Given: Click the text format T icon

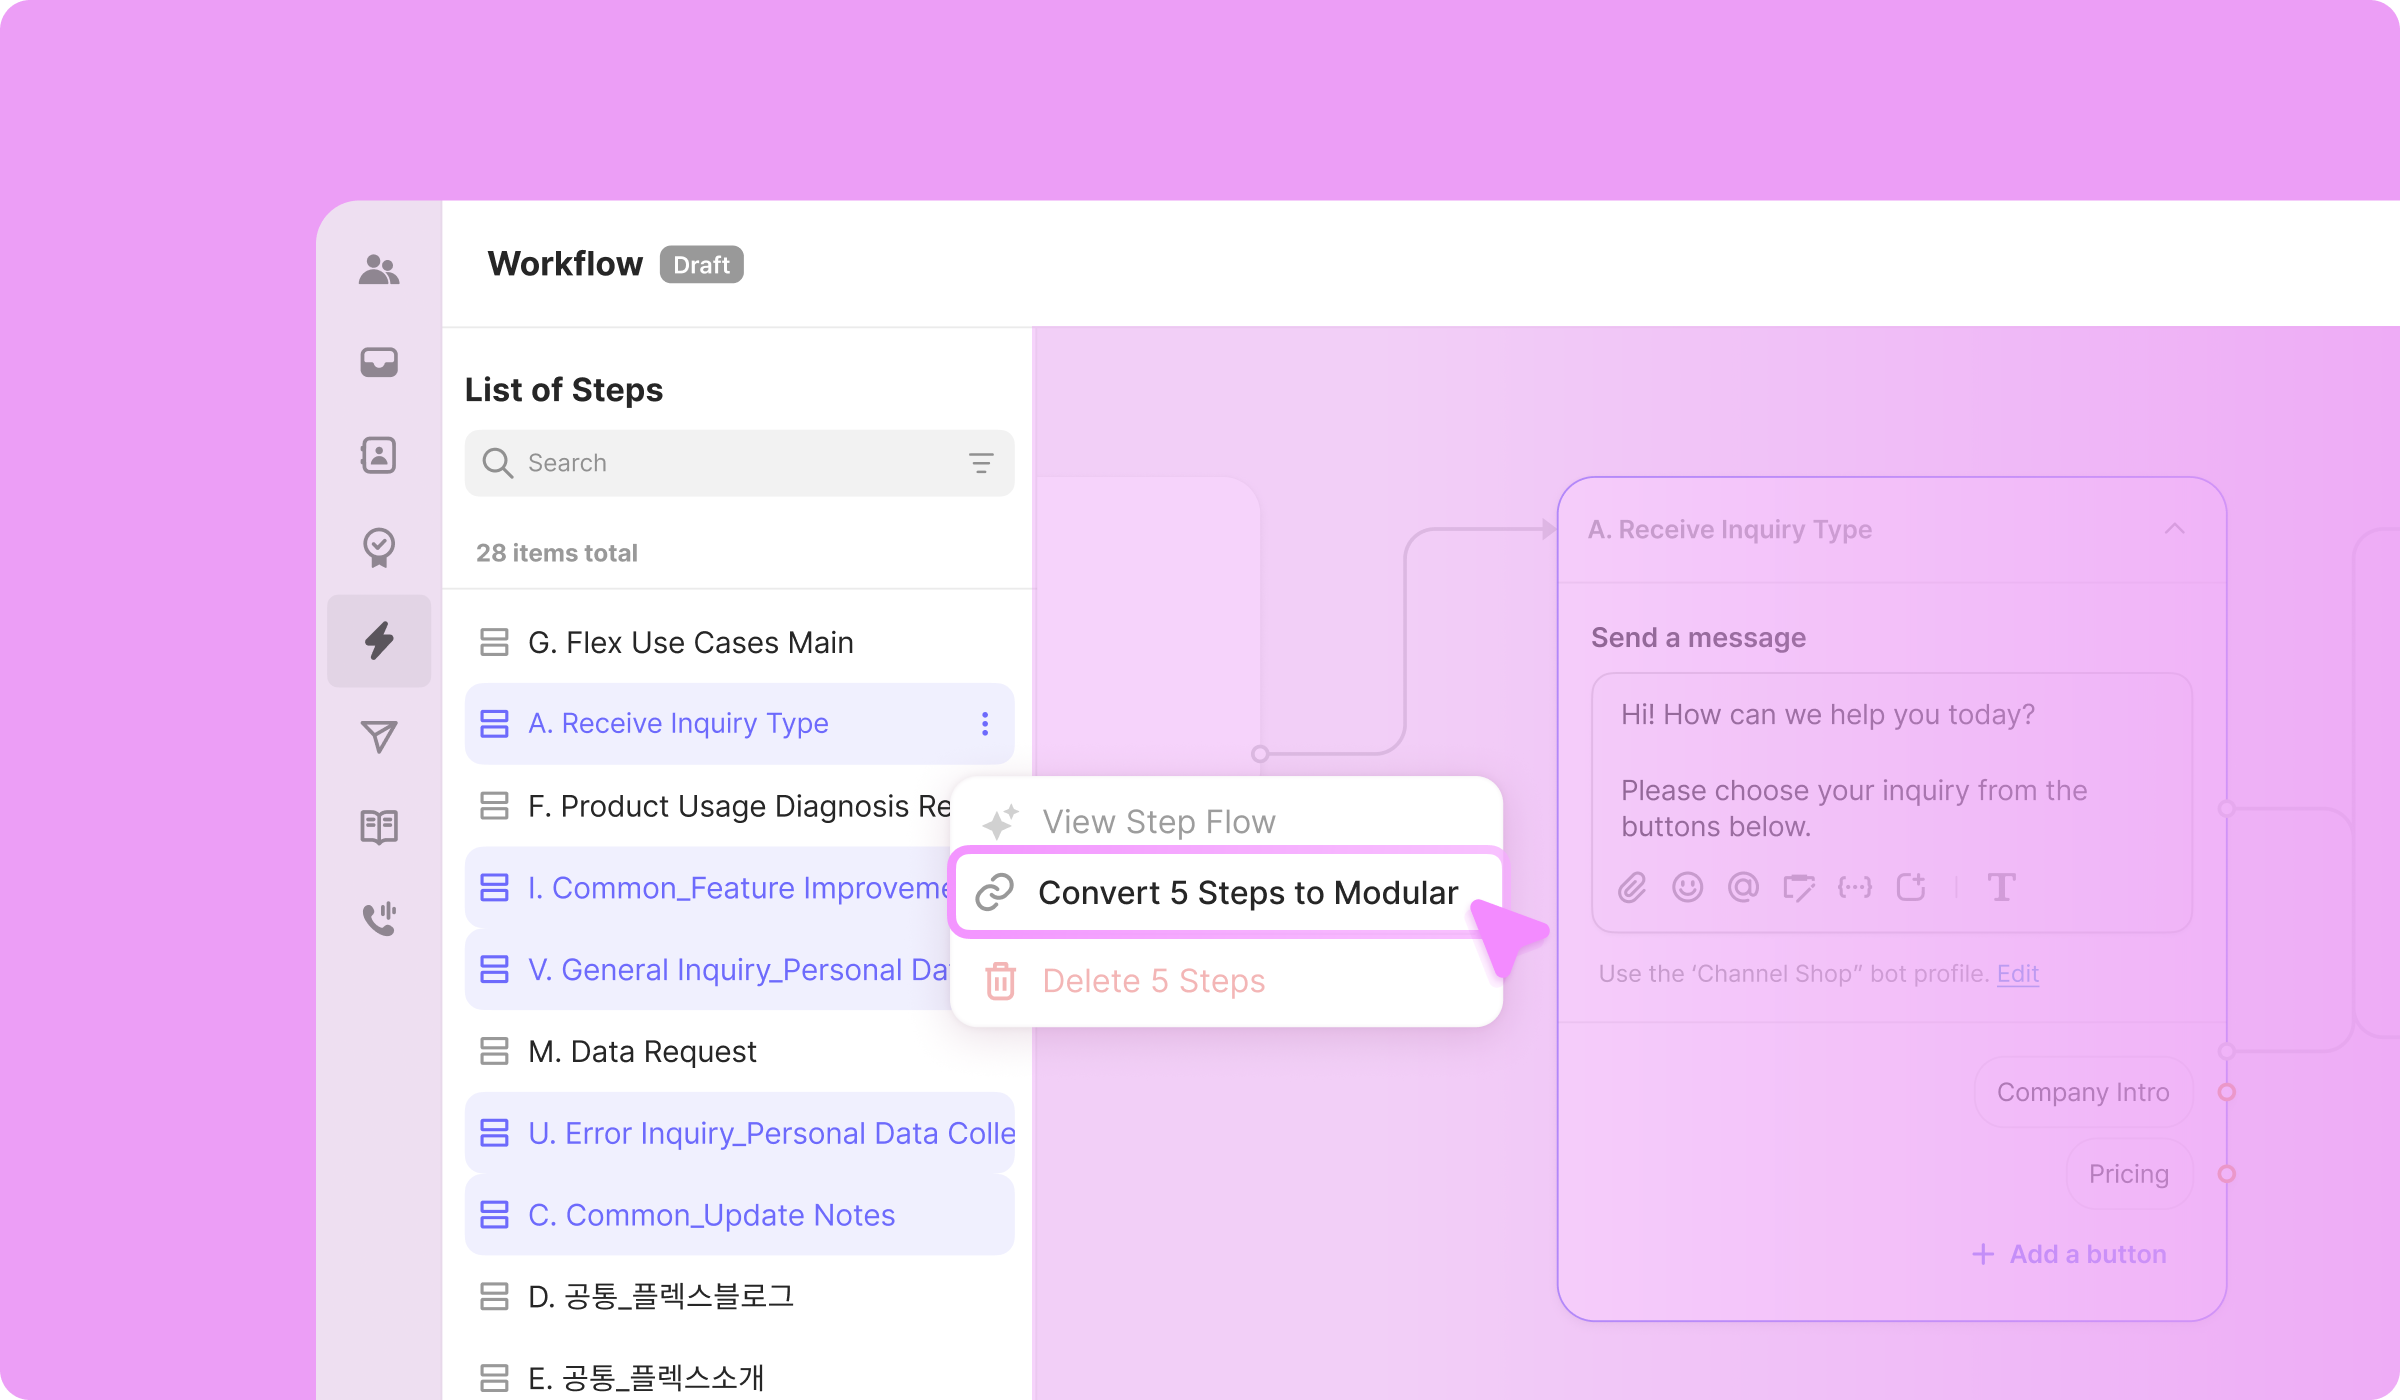Looking at the screenshot, I should tap(2001, 887).
